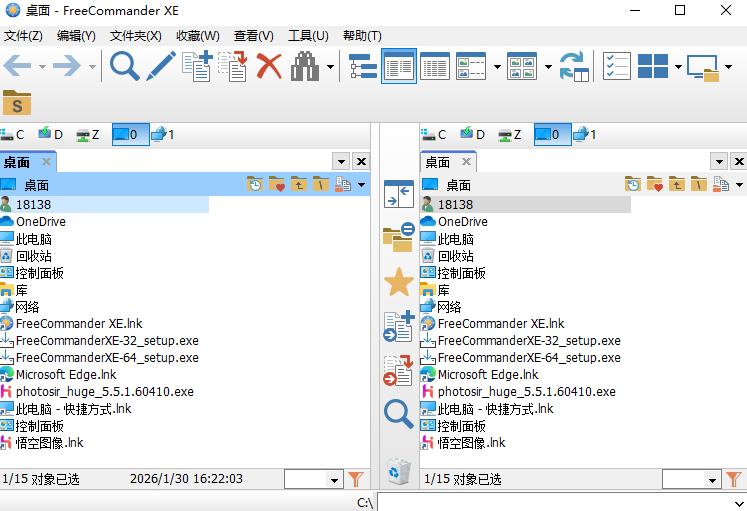Toggle the right panel filter funnel
The image size is (747, 511).
(734, 479)
